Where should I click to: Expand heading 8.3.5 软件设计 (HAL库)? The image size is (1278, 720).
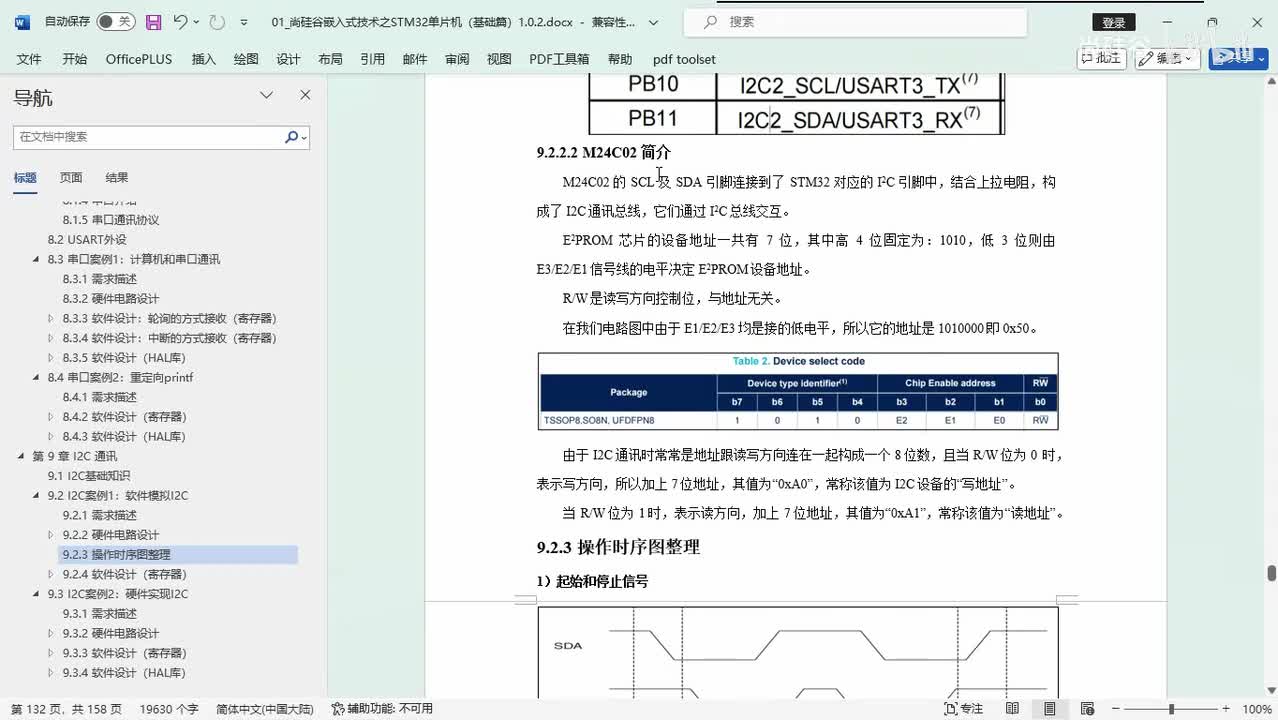51,358
